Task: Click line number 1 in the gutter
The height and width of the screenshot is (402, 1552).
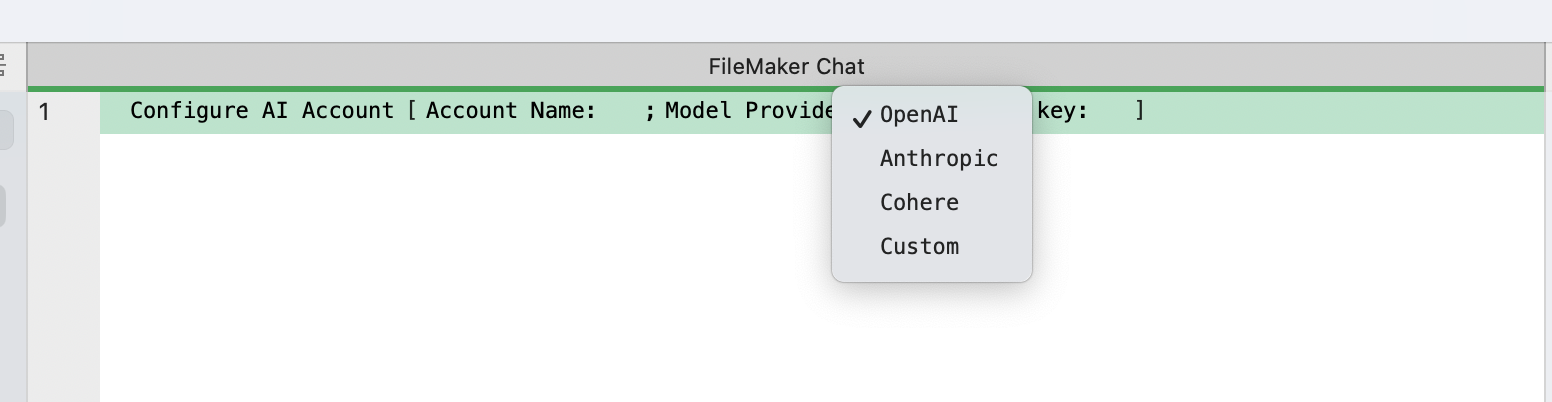Action: pyautogui.click(x=44, y=112)
